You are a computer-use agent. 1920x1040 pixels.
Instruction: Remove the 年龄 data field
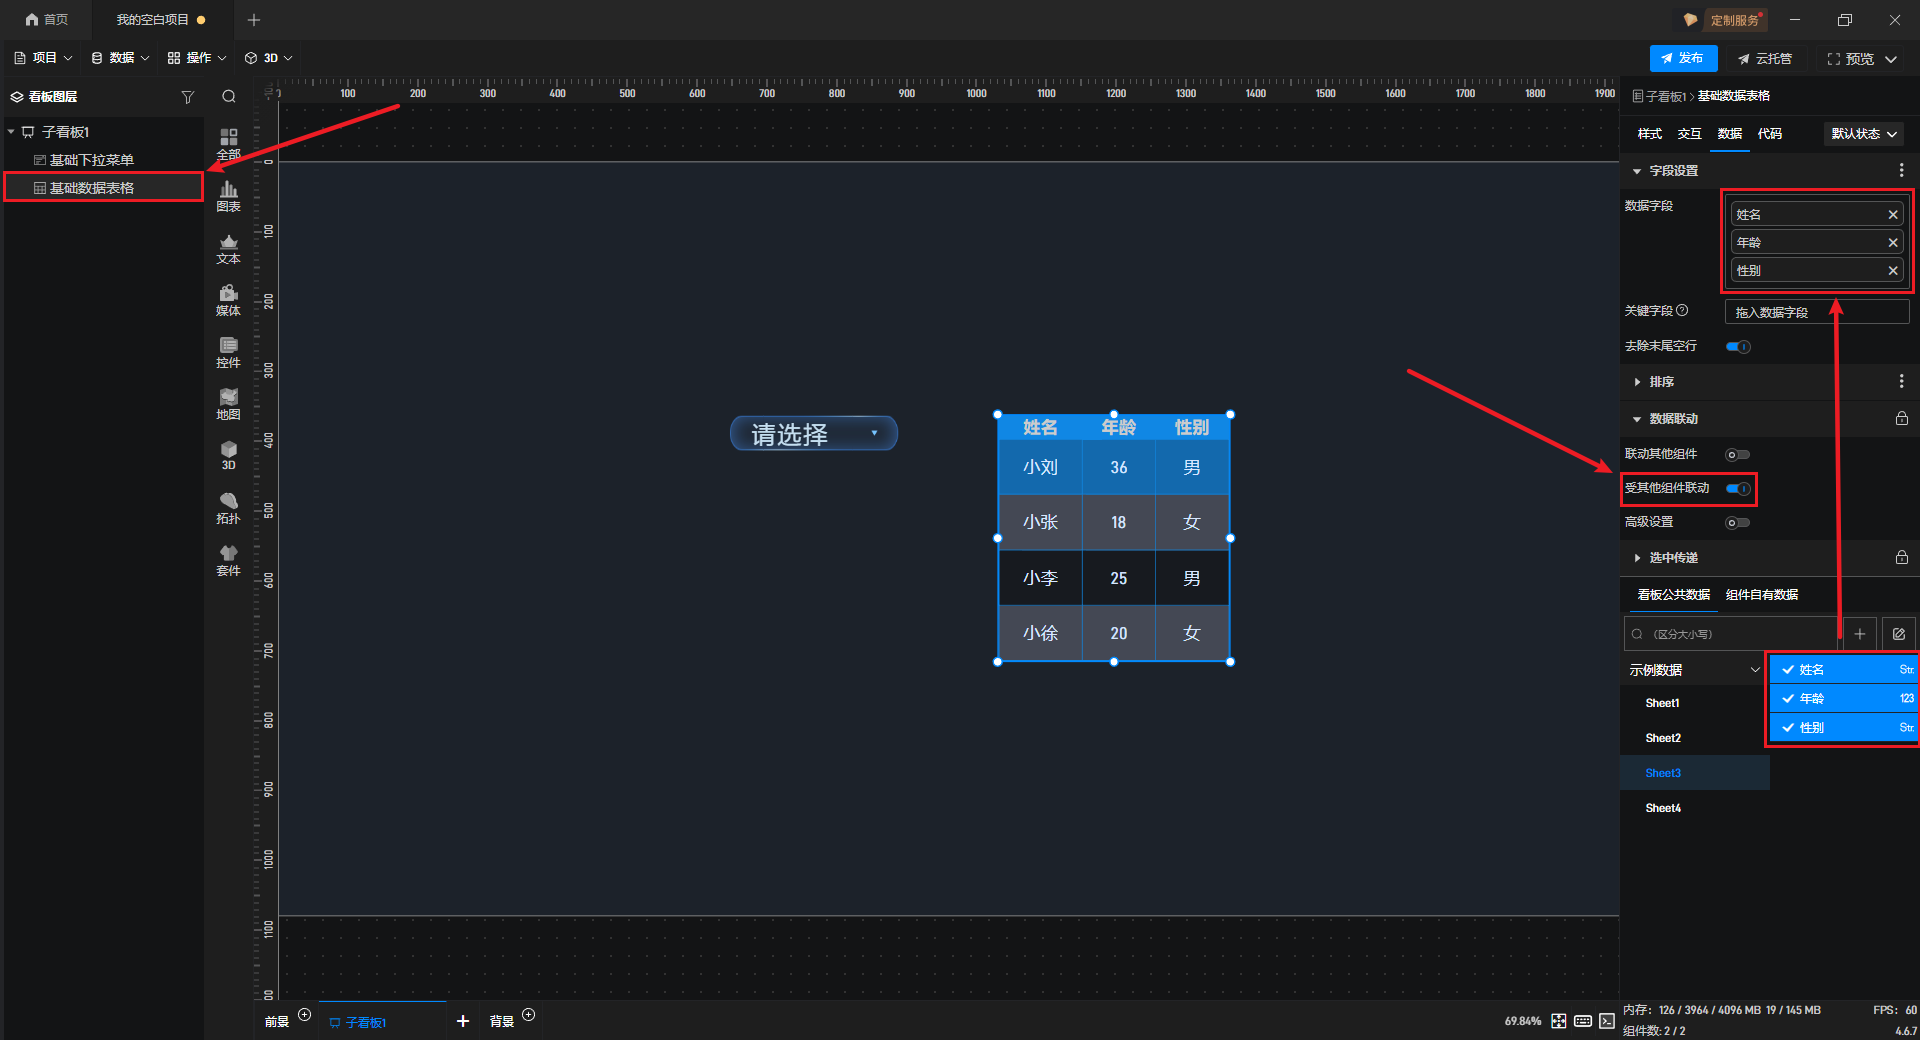coord(1892,243)
